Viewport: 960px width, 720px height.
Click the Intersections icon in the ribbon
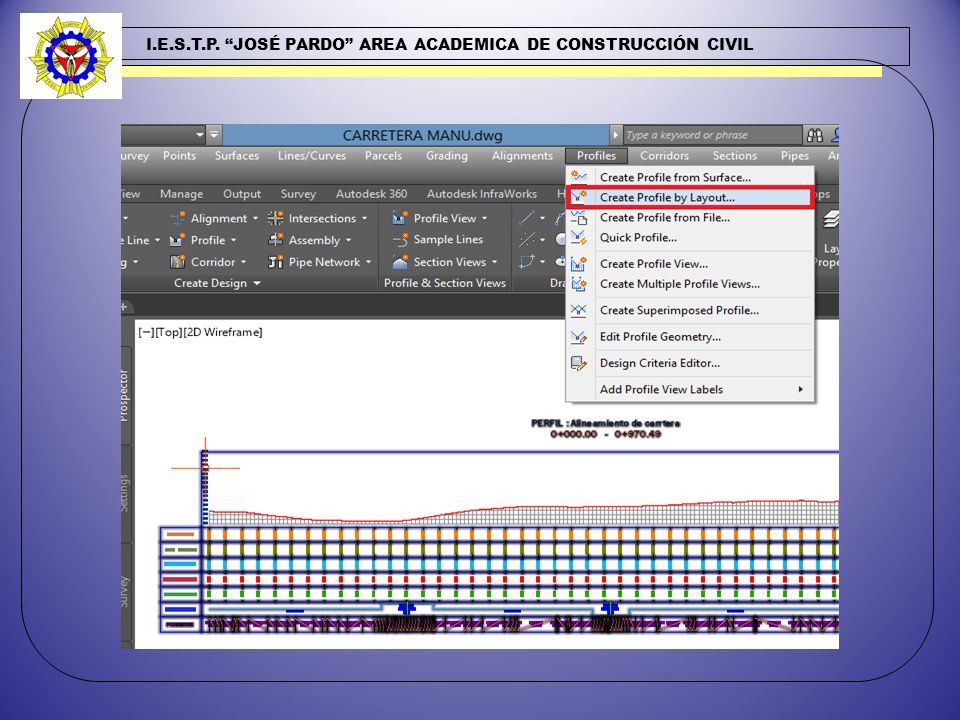click(276, 218)
